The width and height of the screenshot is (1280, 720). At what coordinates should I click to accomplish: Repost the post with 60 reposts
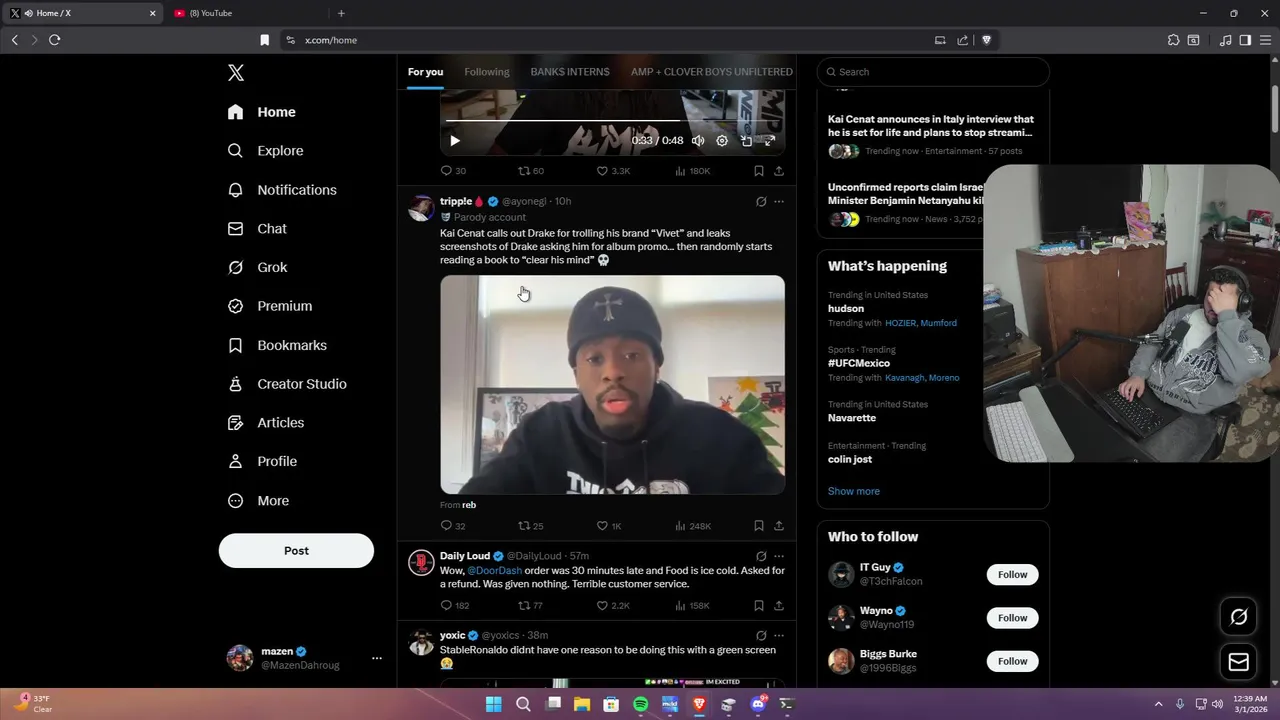(x=530, y=171)
